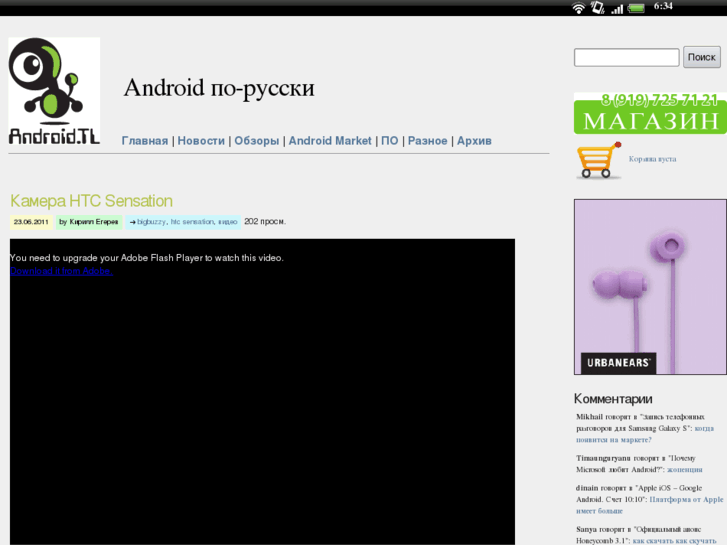Open the Обзоры menu item

tap(256, 141)
